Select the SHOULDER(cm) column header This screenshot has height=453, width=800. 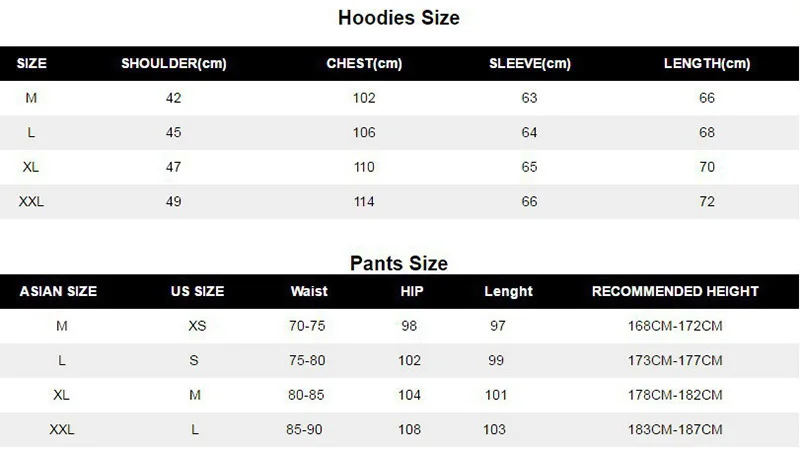173,63
